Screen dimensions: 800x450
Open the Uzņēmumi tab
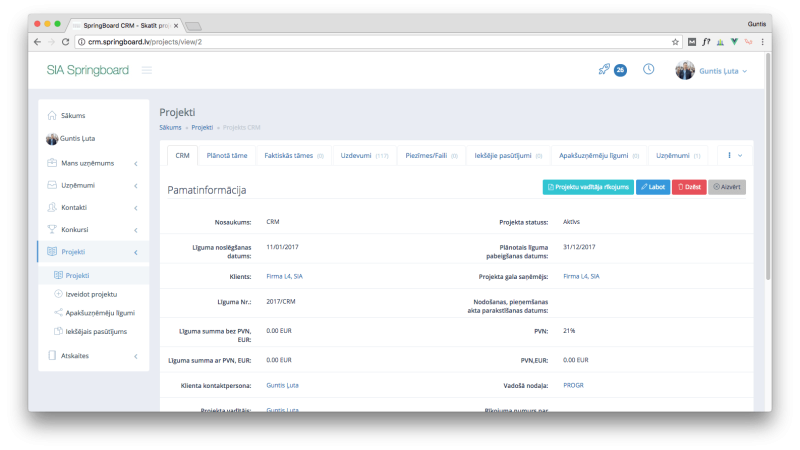(x=678, y=156)
